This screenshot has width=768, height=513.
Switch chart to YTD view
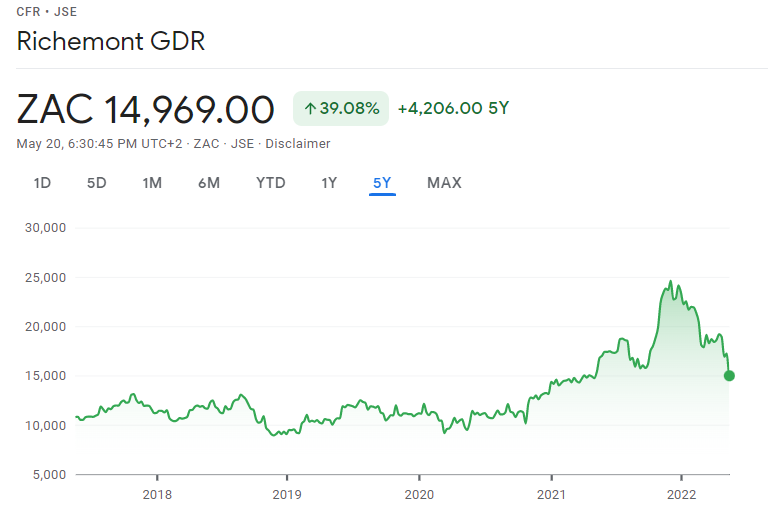[270, 183]
